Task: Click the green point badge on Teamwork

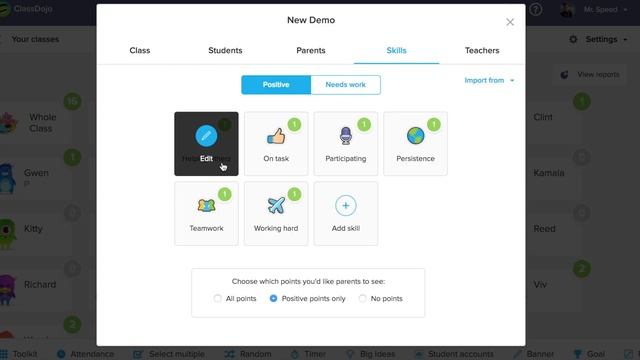Action: pos(224,194)
